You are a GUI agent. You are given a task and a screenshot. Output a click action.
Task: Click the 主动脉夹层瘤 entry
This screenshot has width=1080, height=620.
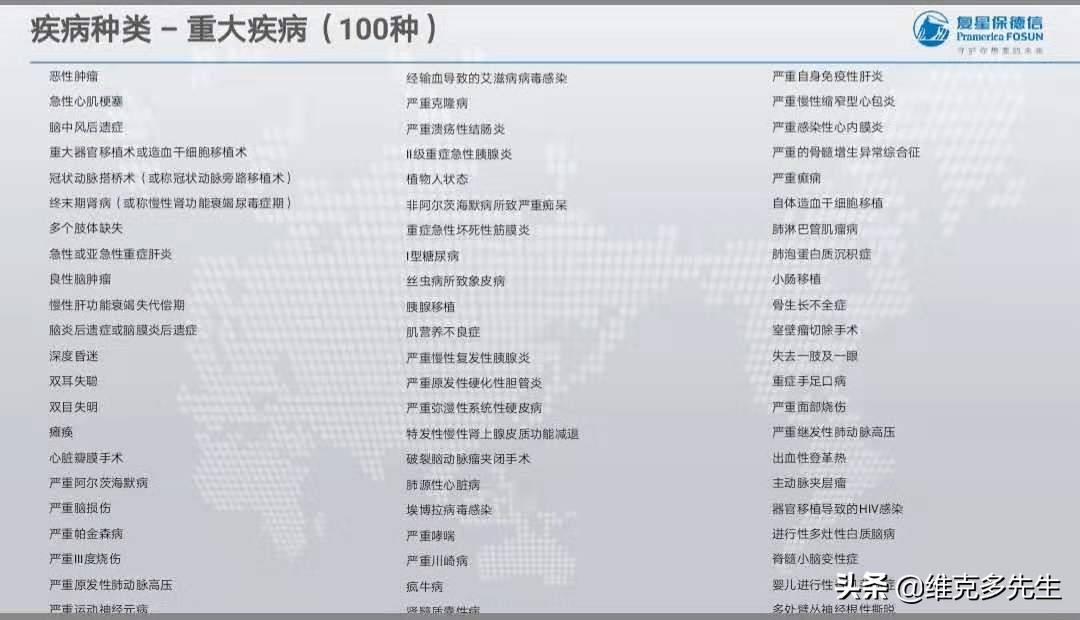click(x=811, y=485)
